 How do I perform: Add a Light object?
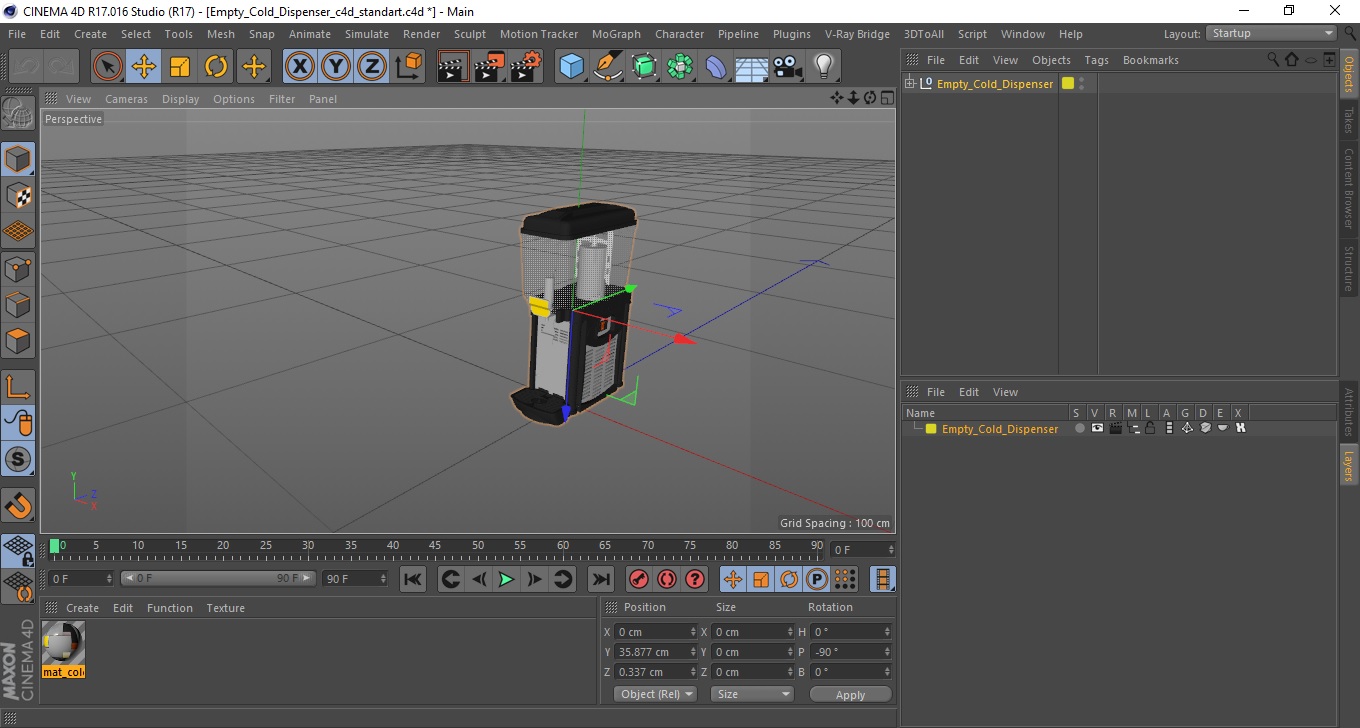(823, 67)
